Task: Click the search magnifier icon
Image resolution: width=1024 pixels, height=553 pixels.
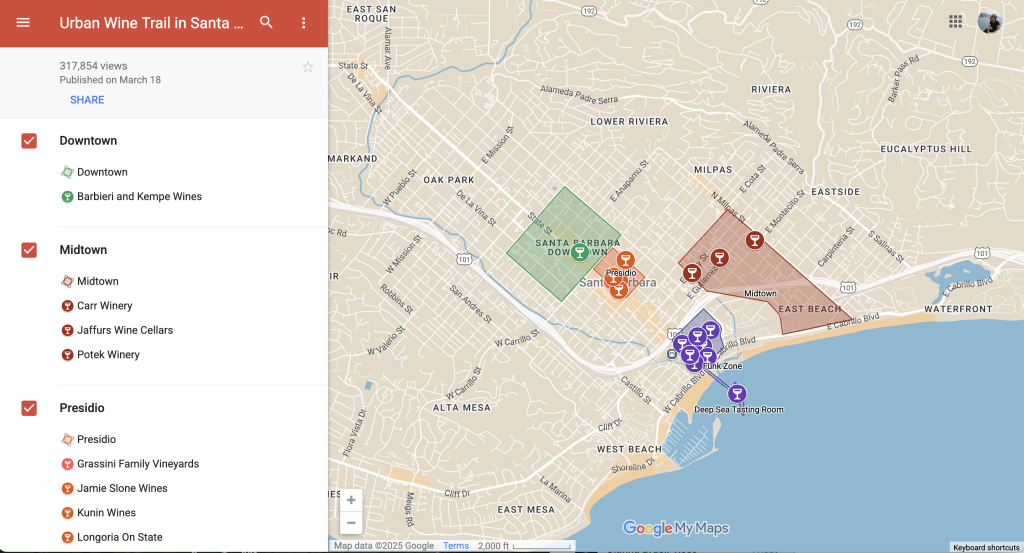Action: click(x=266, y=22)
